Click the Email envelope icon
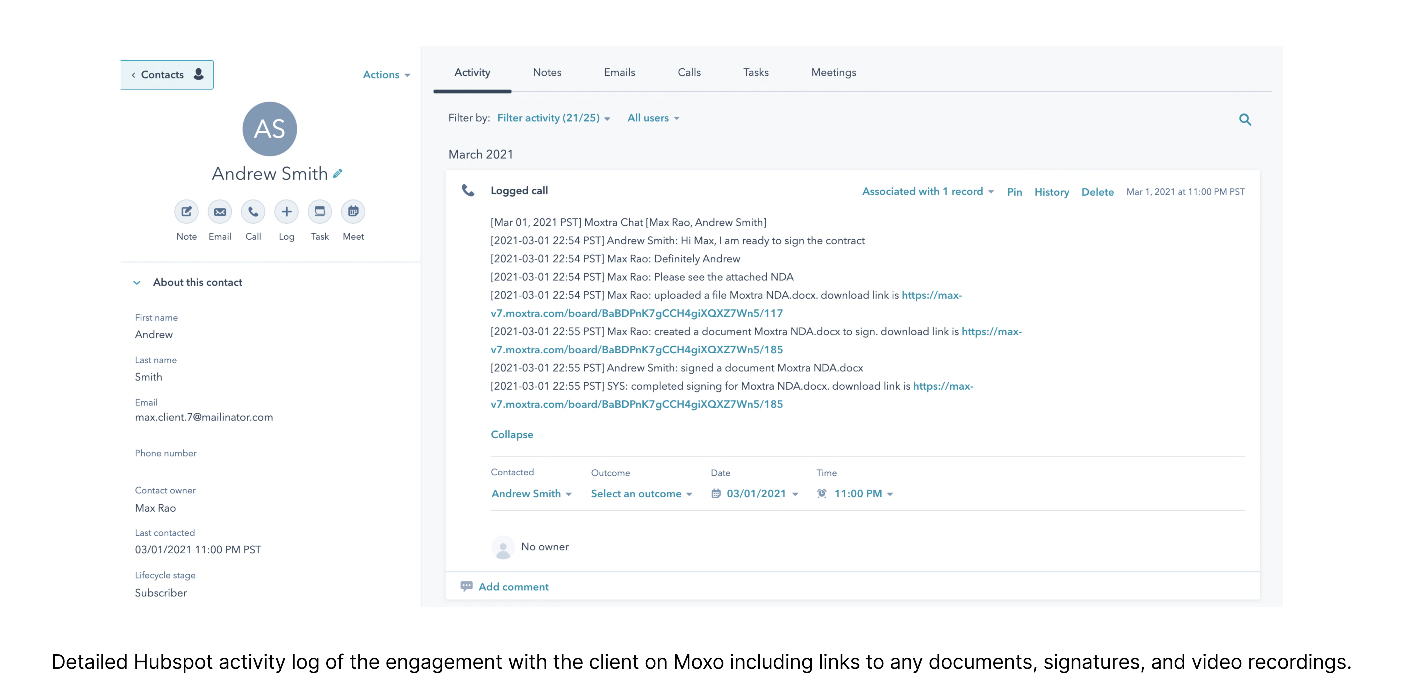 (220, 211)
